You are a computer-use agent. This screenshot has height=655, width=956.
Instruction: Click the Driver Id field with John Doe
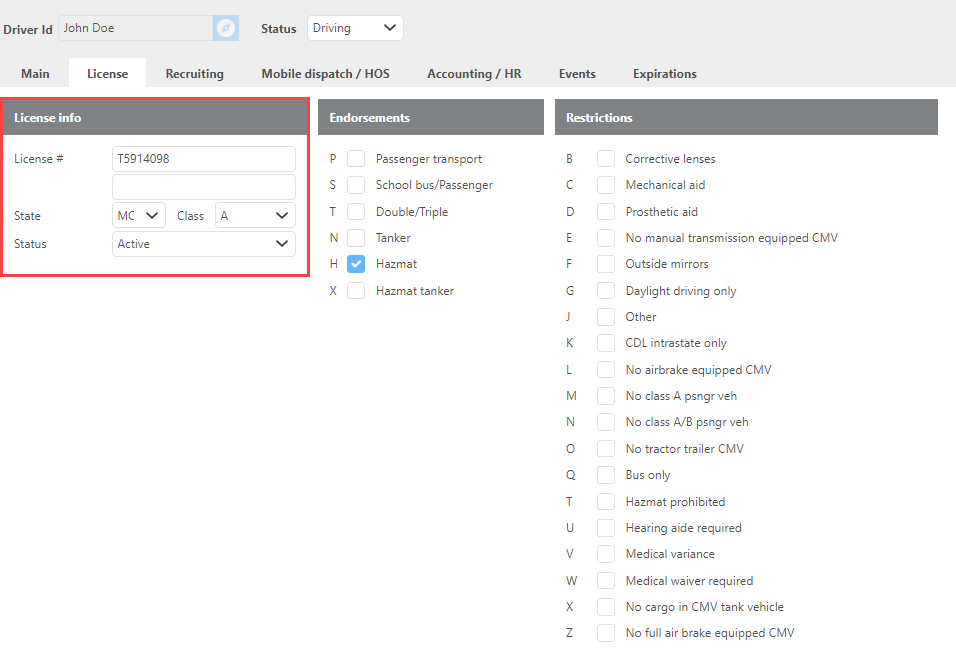pos(135,28)
